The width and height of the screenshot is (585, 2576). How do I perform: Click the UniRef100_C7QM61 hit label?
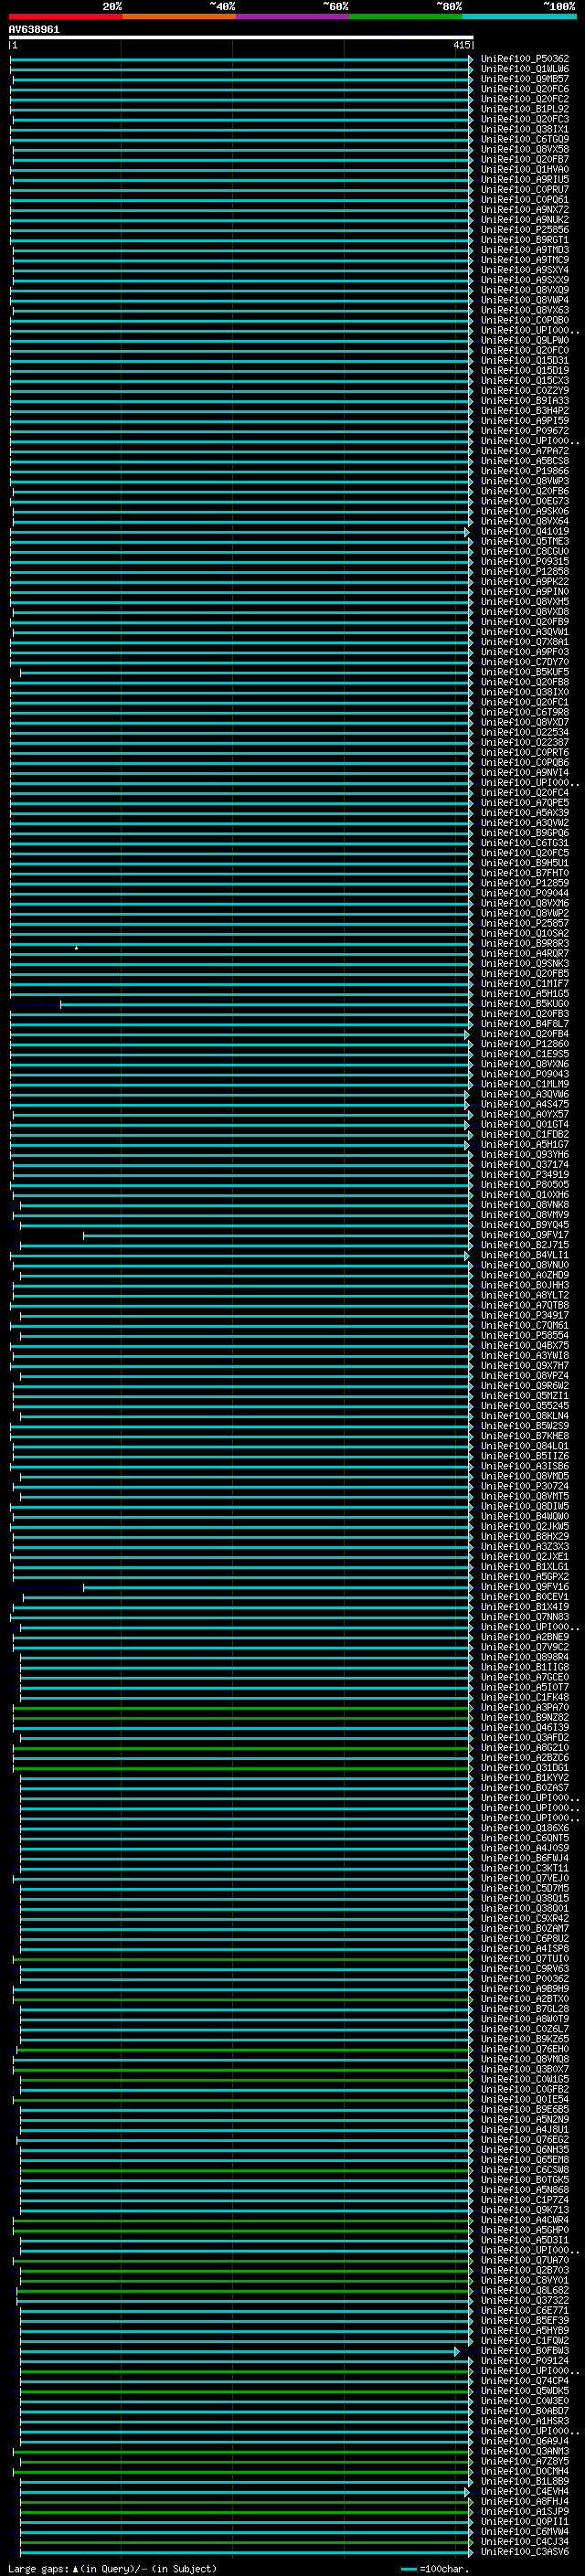(x=525, y=1326)
